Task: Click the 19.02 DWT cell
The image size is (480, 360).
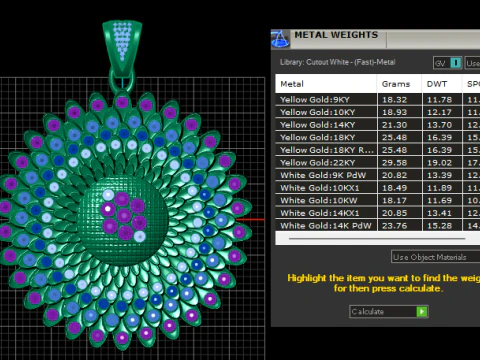Action: pyautogui.click(x=442, y=163)
